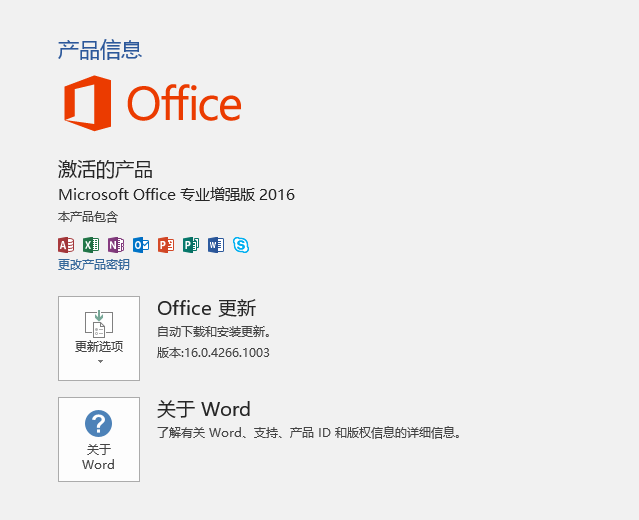This screenshot has width=639, height=520.
Task: Click the Outlook app icon
Action: pos(141,245)
